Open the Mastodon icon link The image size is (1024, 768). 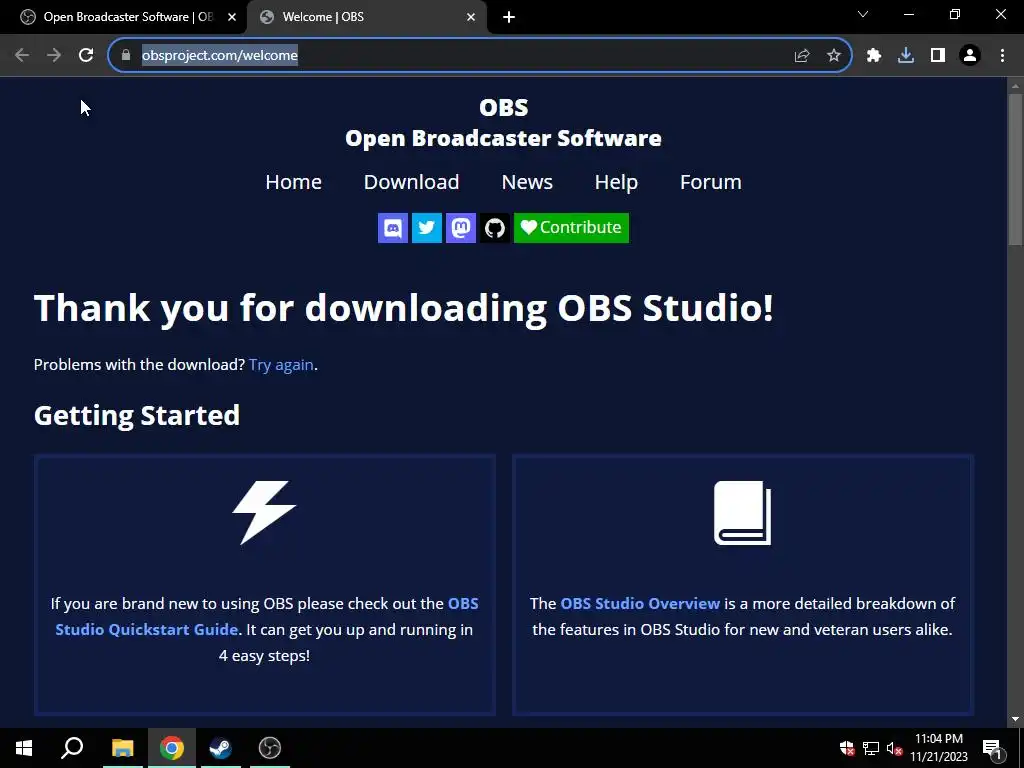click(x=460, y=228)
